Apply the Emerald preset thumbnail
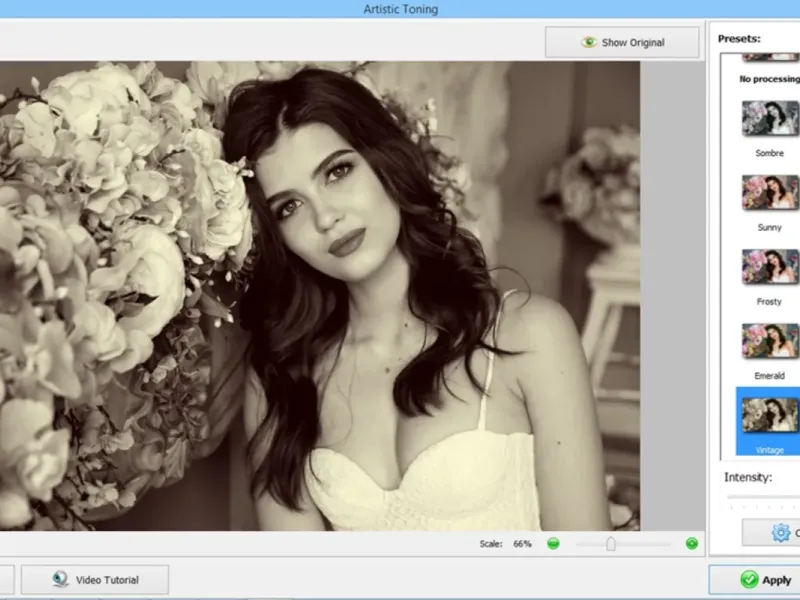The image size is (800, 600). (x=769, y=340)
